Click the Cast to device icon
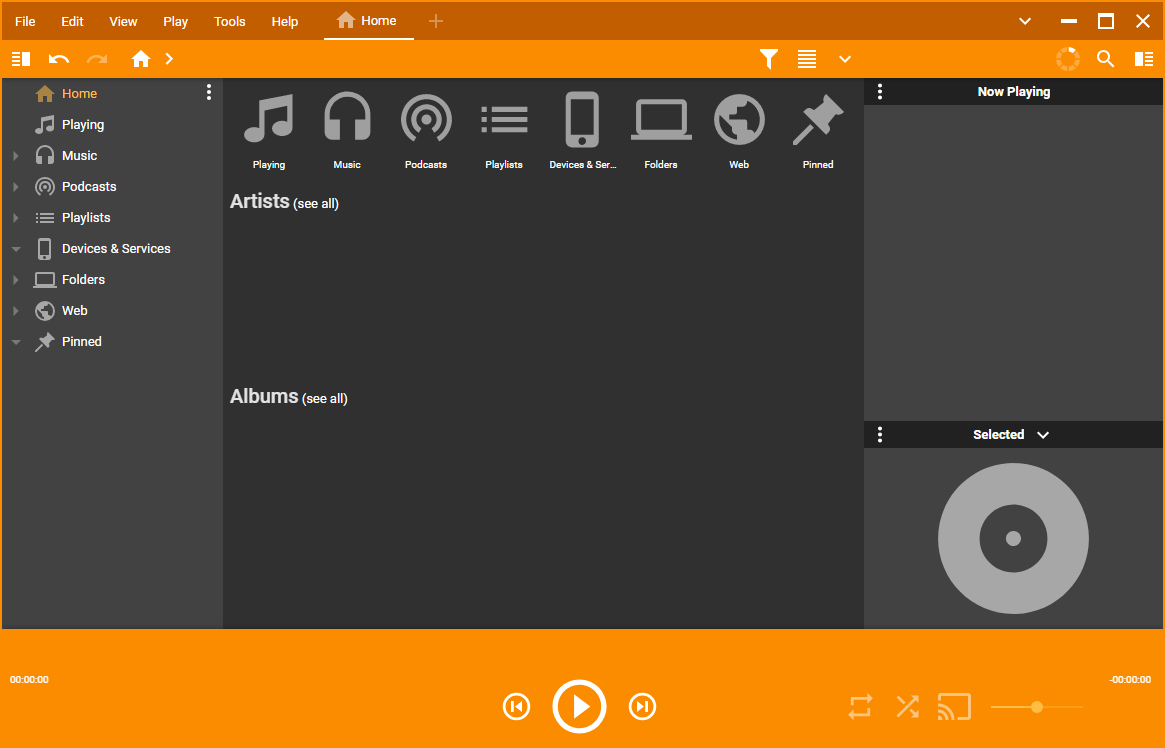 point(954,707)
